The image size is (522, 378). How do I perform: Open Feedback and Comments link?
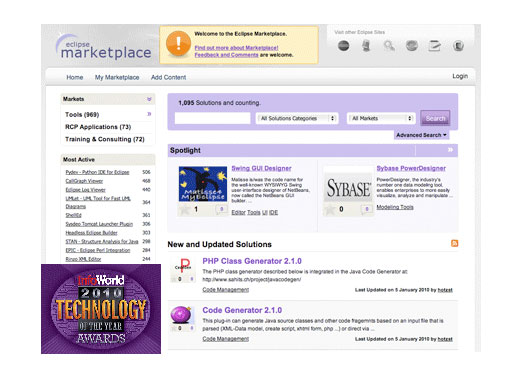[x=226, y=55]
